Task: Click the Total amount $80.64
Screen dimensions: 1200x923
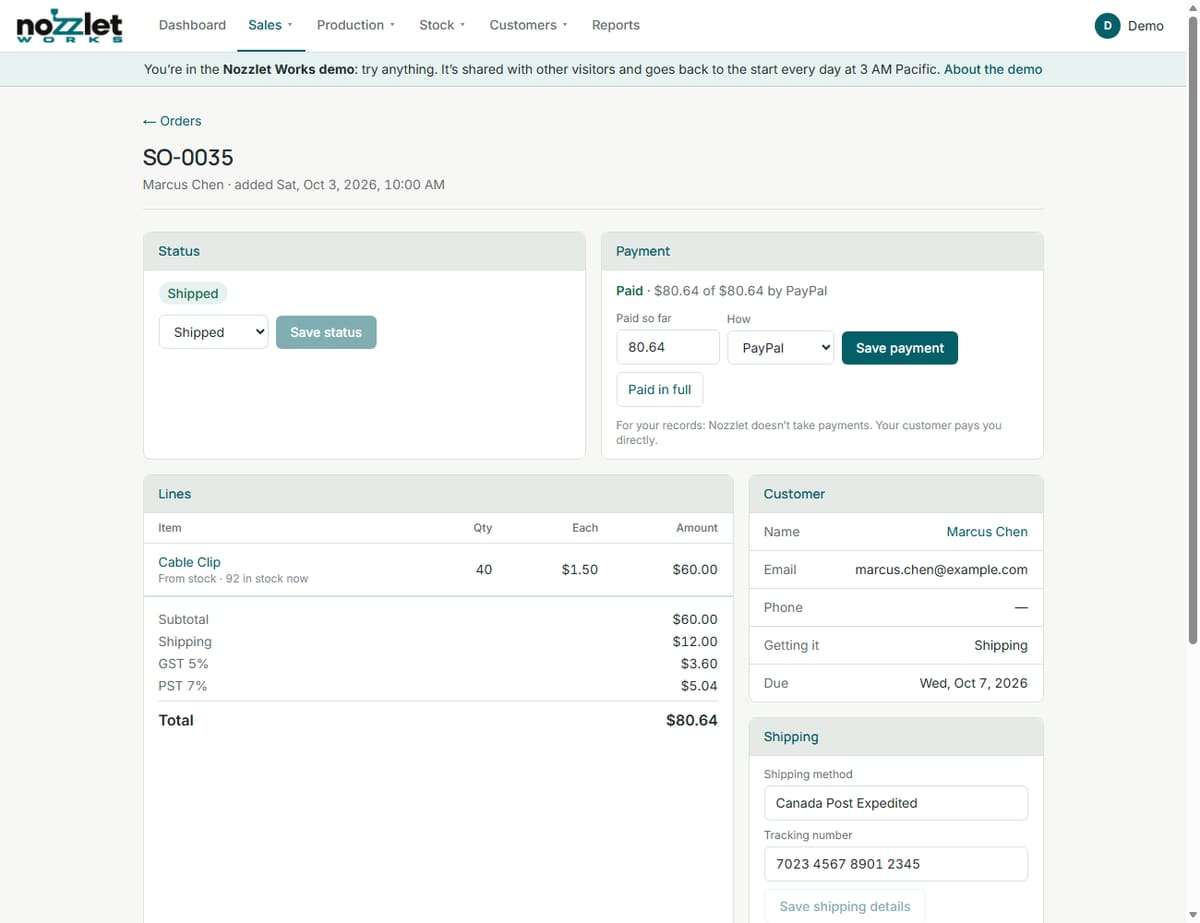Action: (692, 720)
